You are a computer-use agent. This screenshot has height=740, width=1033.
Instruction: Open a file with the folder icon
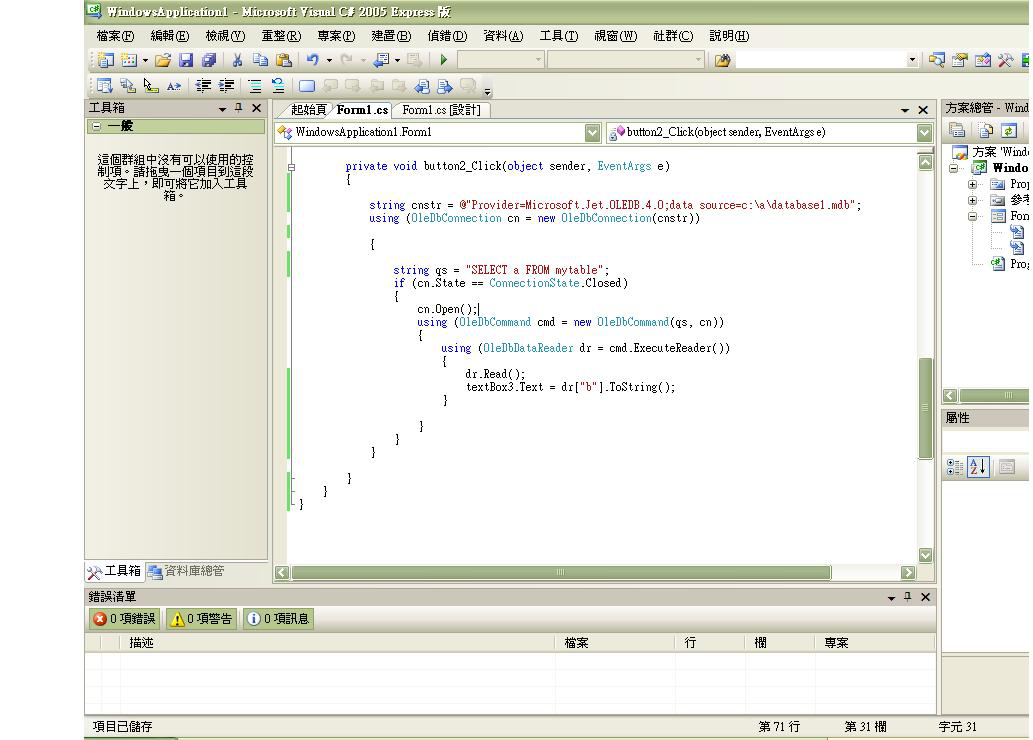163,61
